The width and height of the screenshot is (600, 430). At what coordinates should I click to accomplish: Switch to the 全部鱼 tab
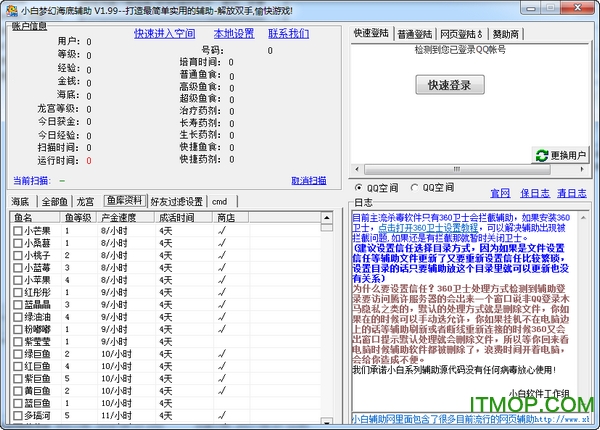pyautogui.click(x=55, y=201)
